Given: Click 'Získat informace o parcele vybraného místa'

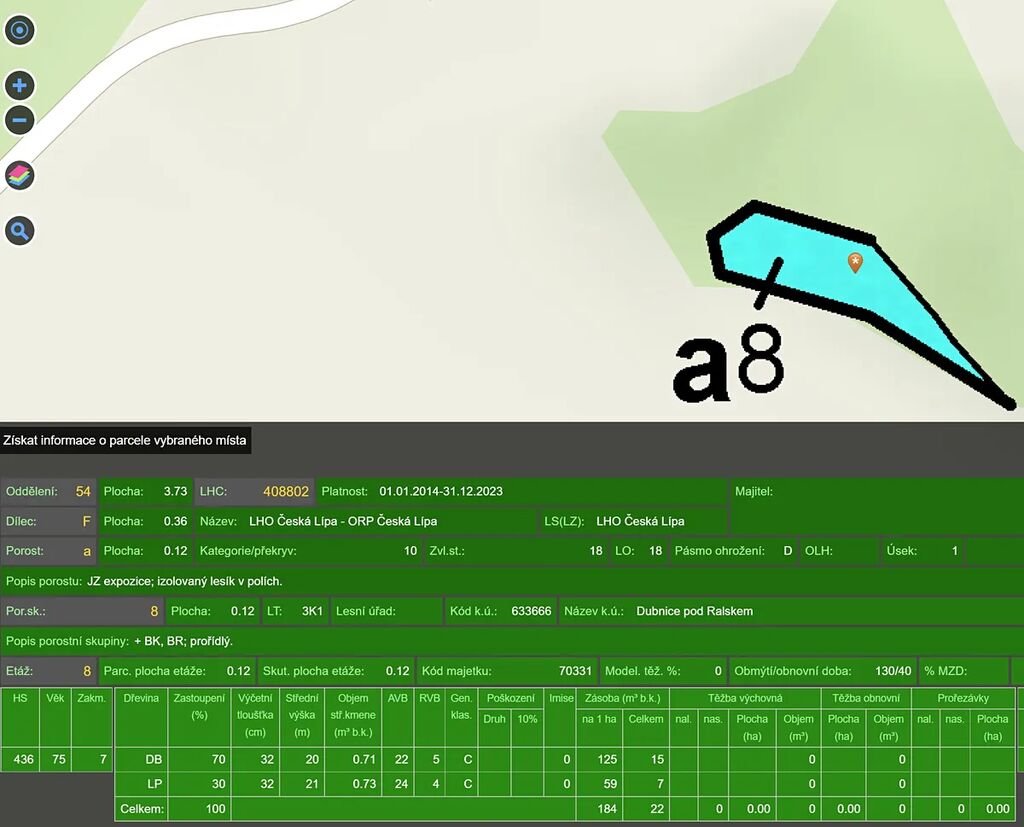Looking at the screenshot, I should (x=125, y=440).
